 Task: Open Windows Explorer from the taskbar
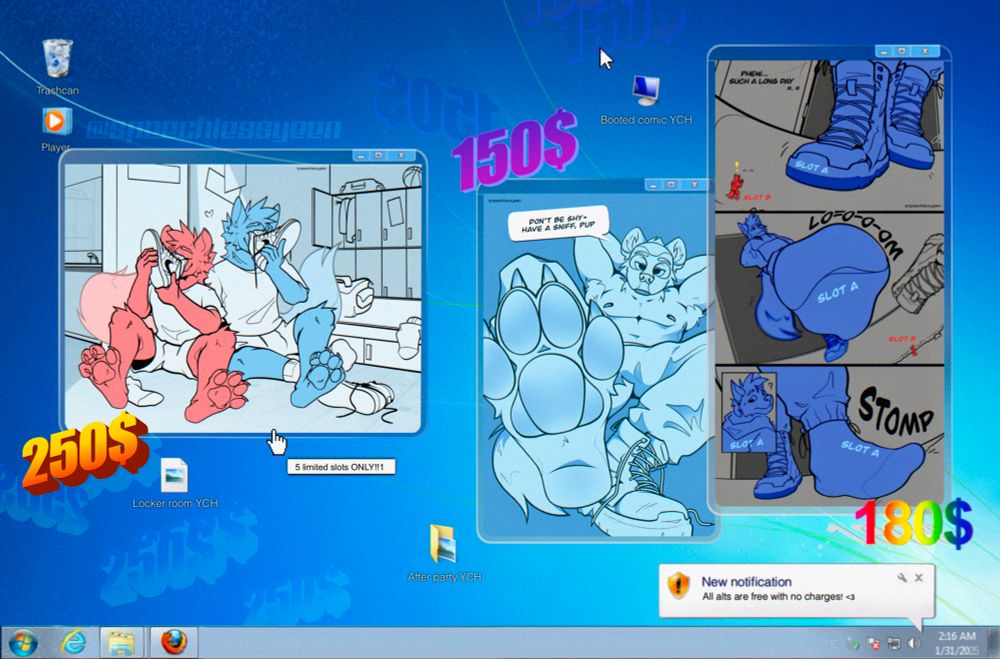[x=121, y=643]
